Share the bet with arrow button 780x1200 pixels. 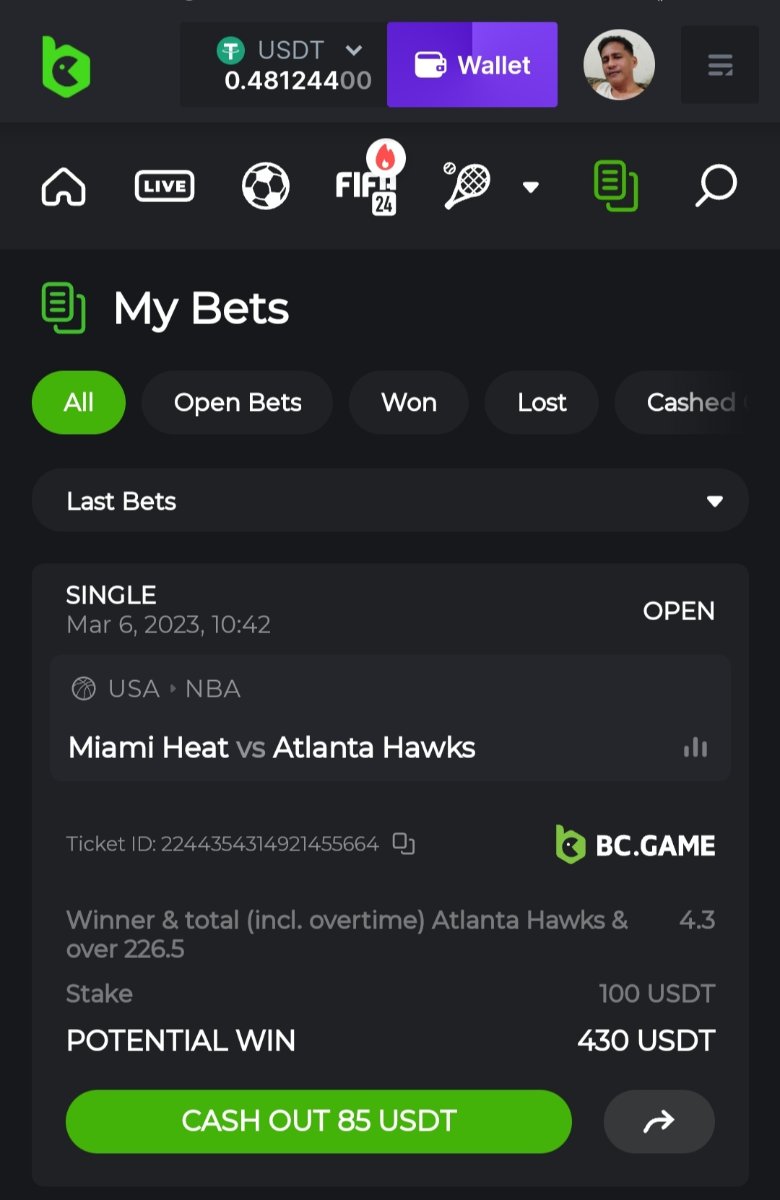[659, 1122]
